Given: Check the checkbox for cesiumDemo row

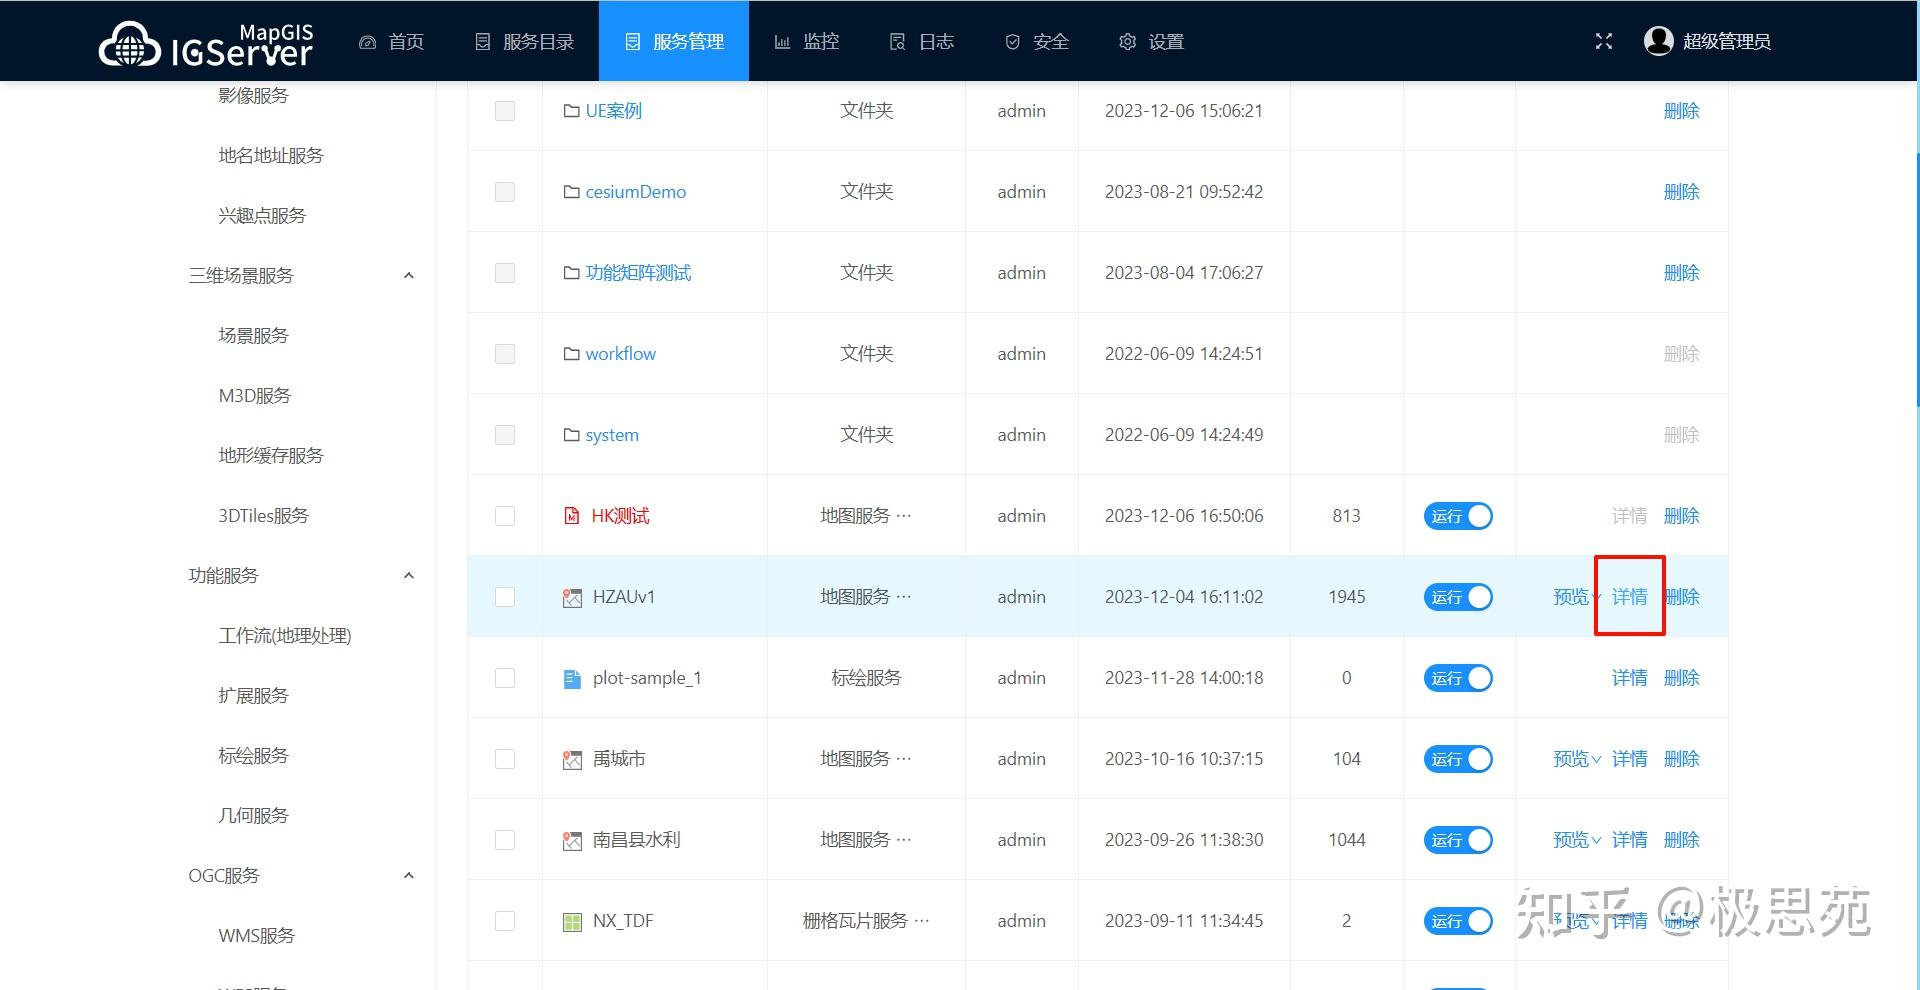Looking at the screenshot, I should point(505,191).
